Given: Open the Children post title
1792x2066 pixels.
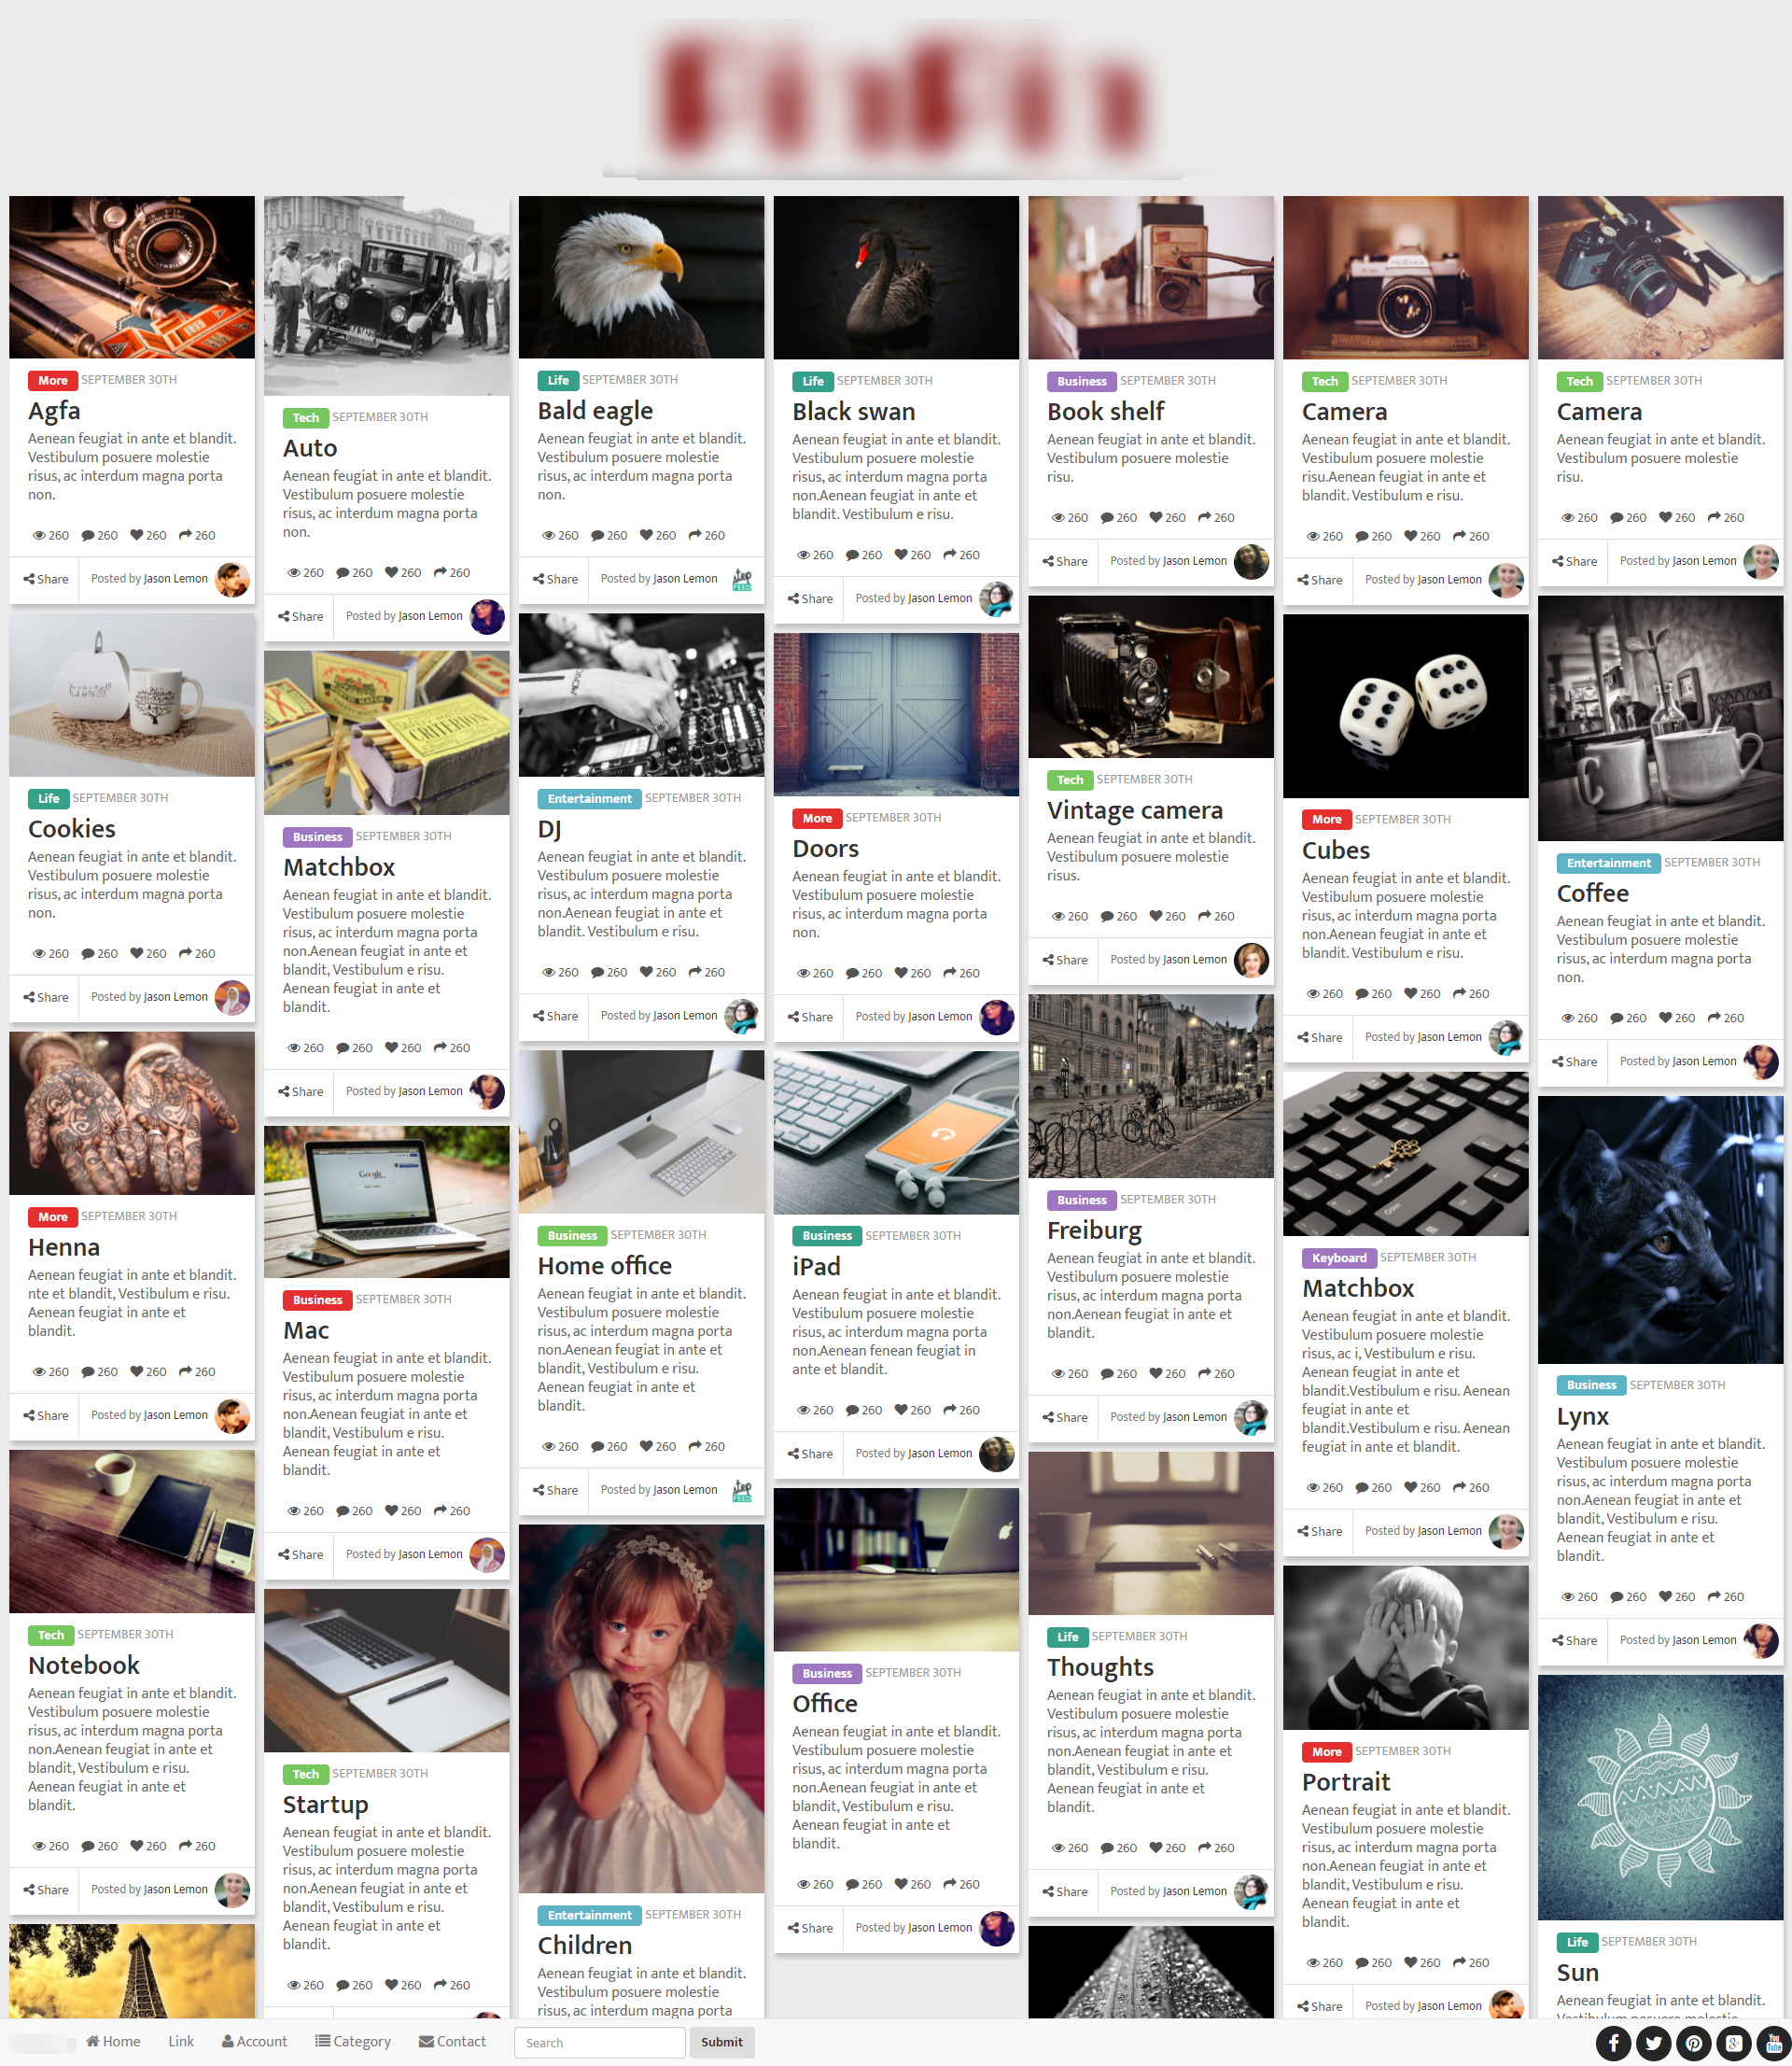Looking at the screenshot, I should coord(585,1945).
